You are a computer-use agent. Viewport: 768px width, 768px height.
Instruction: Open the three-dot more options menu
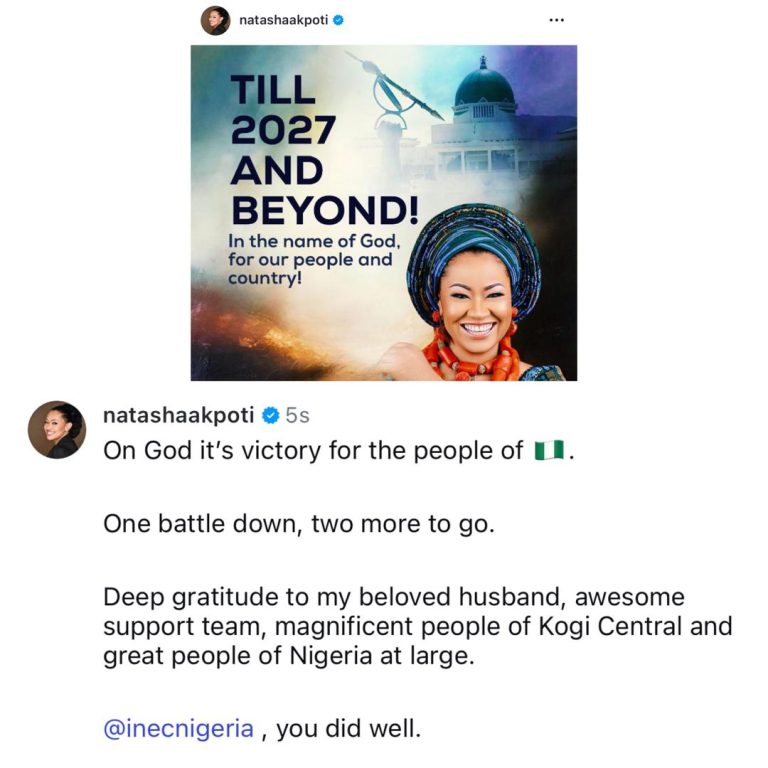556,20
